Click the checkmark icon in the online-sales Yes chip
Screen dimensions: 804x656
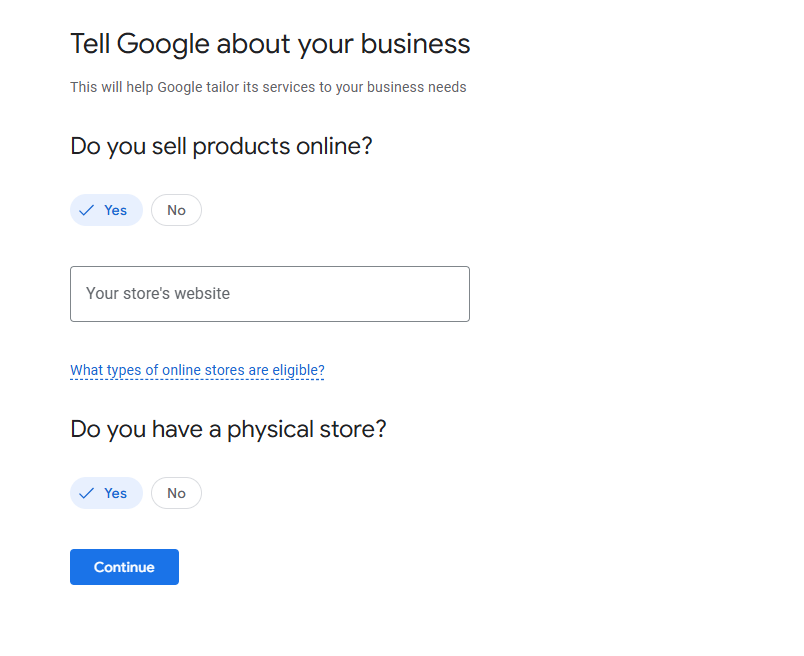pos(87,210)
